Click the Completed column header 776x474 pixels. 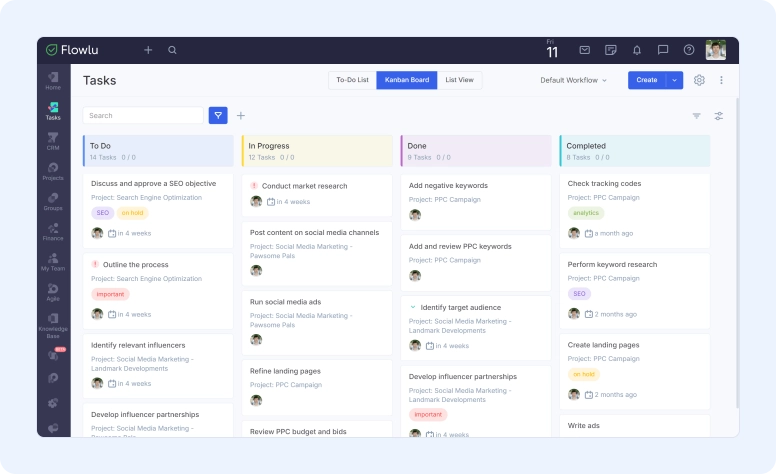(635, 151)
